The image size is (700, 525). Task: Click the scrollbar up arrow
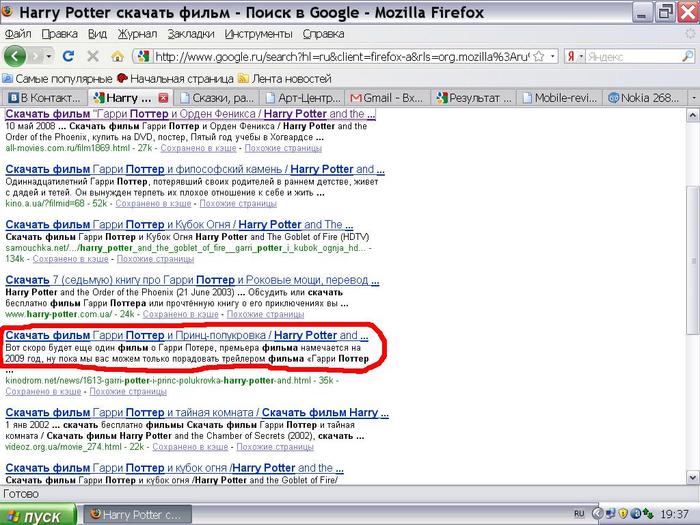tap(692, 115)
